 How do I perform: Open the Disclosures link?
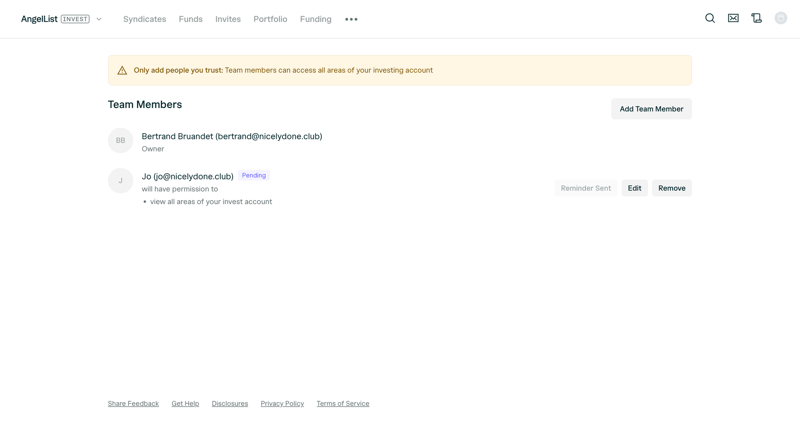(230, 403)
